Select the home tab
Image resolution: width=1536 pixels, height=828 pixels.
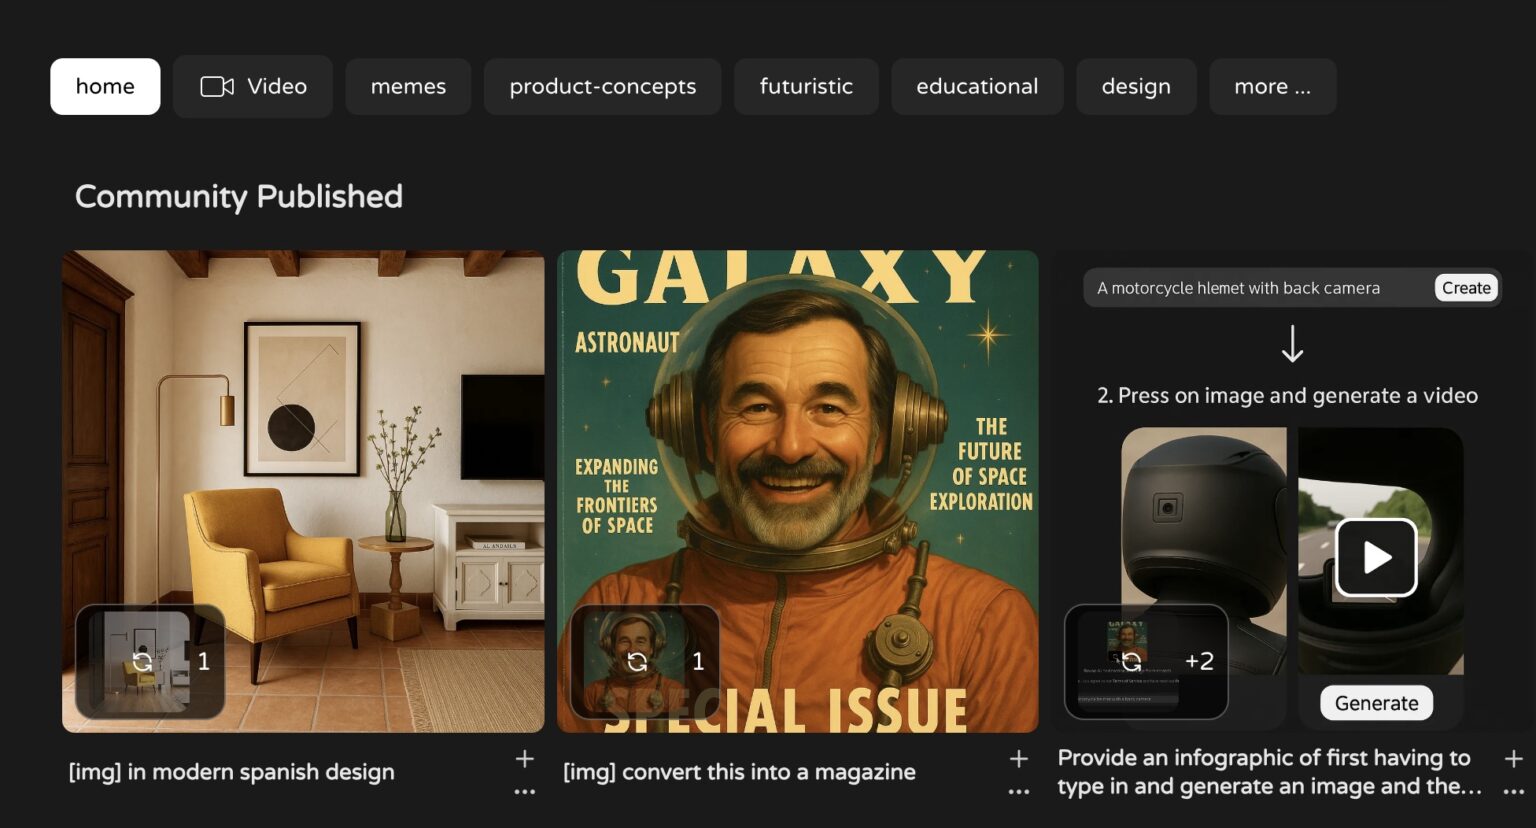point(105,86)
